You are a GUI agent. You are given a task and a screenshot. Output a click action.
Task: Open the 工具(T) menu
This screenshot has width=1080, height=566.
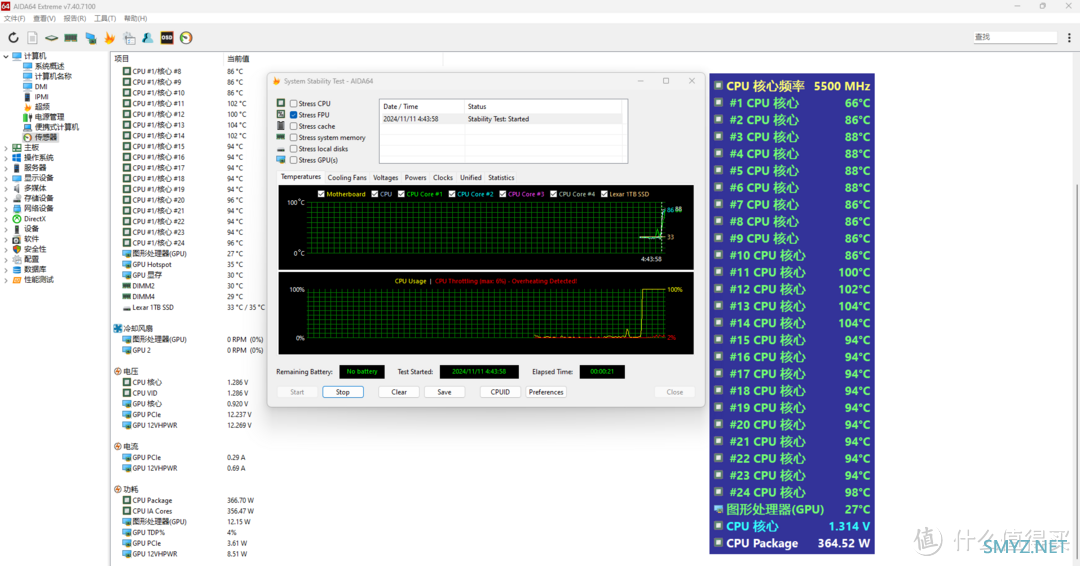coord(105,19)
